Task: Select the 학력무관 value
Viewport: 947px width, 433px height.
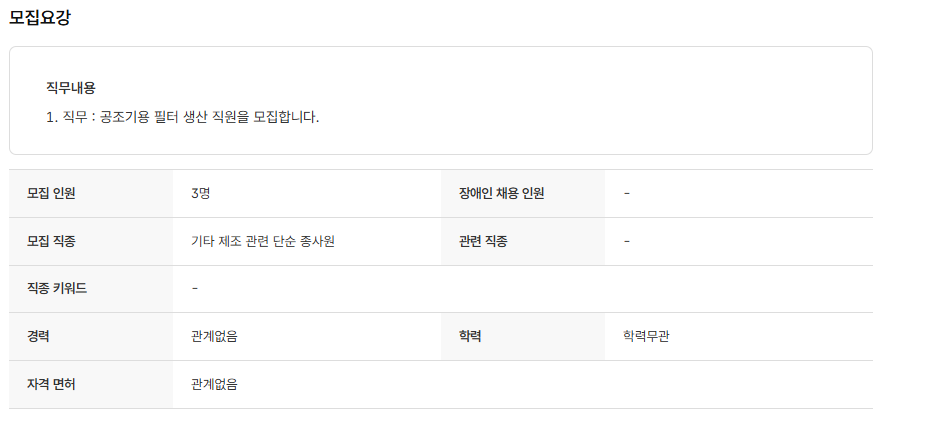Action: point(646,336)
